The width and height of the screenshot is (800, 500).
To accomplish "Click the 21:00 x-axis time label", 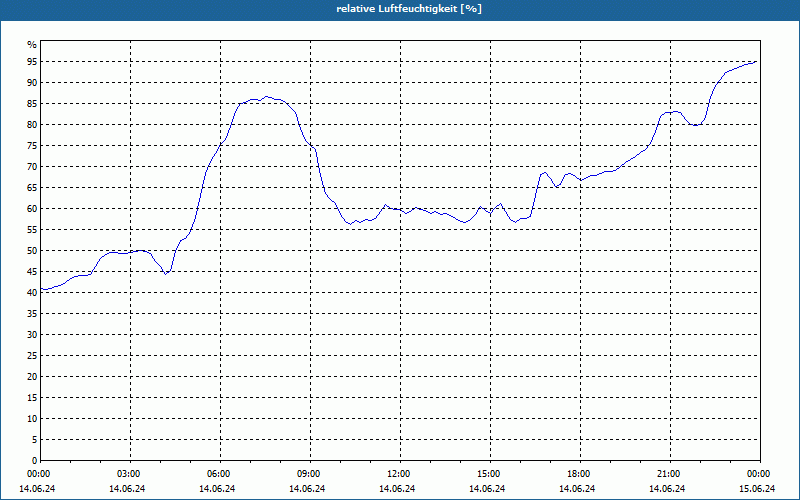I will coord(668,474).
